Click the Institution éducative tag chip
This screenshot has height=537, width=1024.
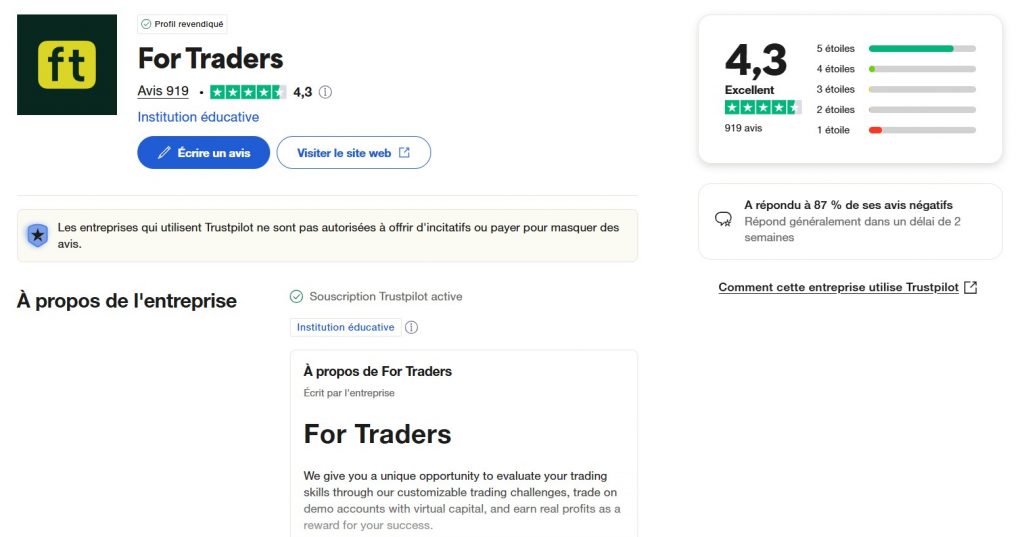pos(346,327)
